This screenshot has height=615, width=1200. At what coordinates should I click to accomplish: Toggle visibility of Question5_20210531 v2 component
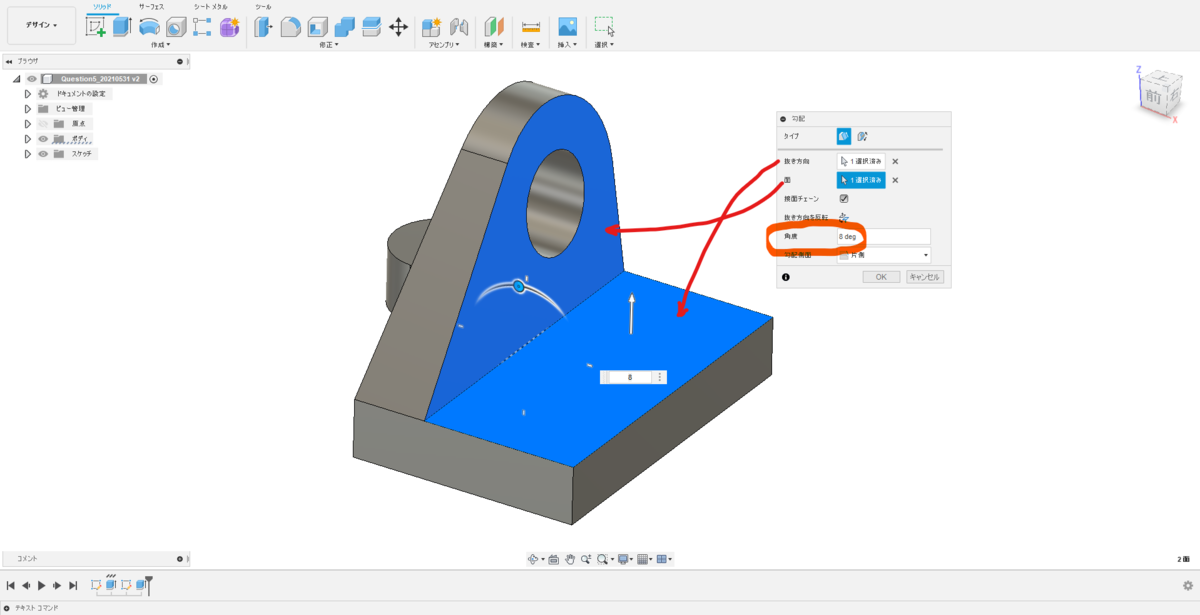(x=32, y=79)
